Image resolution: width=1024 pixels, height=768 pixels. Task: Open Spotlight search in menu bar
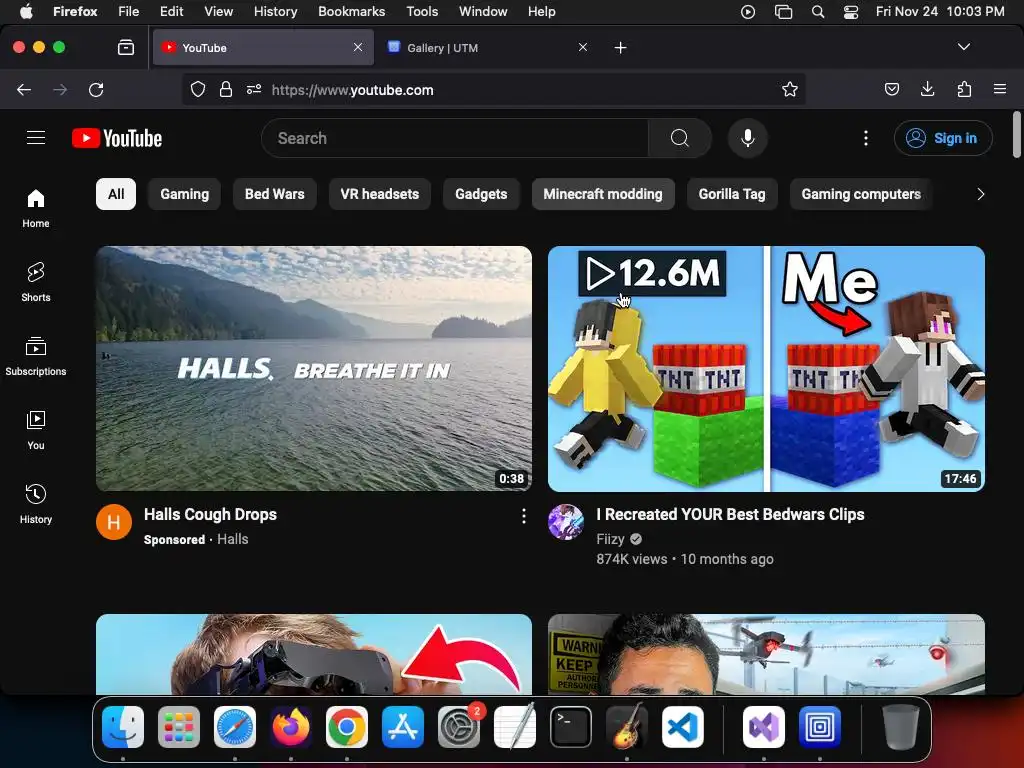click(818, 11)
